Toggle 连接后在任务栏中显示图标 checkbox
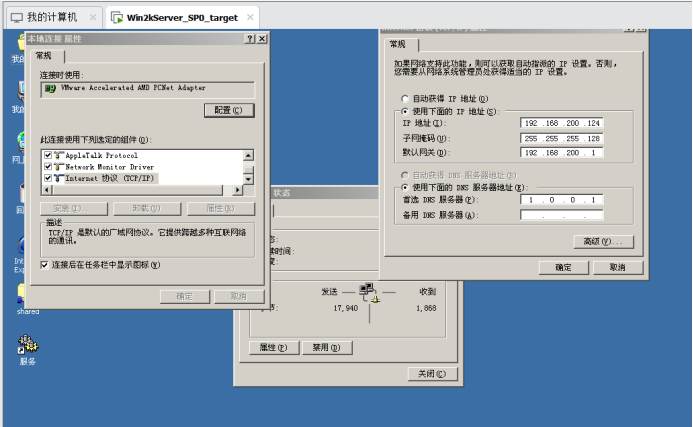This screenshot has height=427, width=693. click(44, 265)
